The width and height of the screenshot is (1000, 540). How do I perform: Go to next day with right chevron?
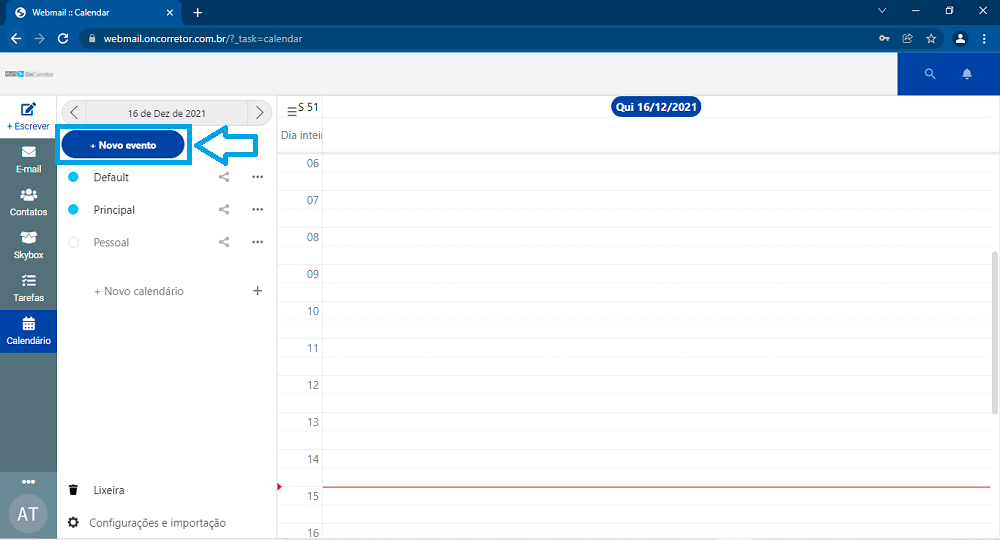click(260, 113)
